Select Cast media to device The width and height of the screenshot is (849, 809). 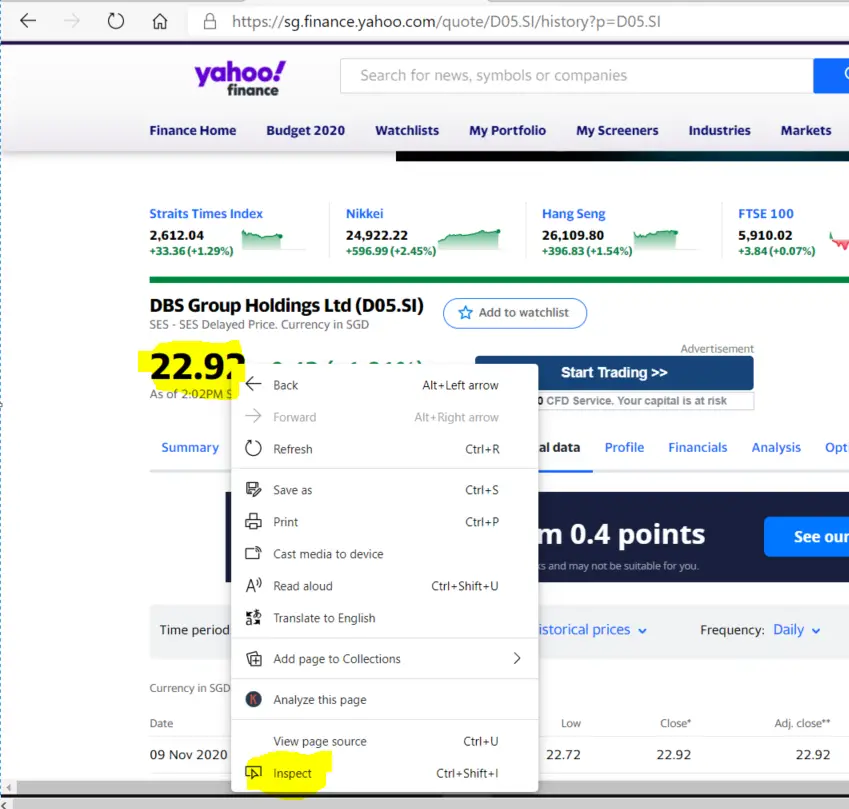tap(384, 553)
